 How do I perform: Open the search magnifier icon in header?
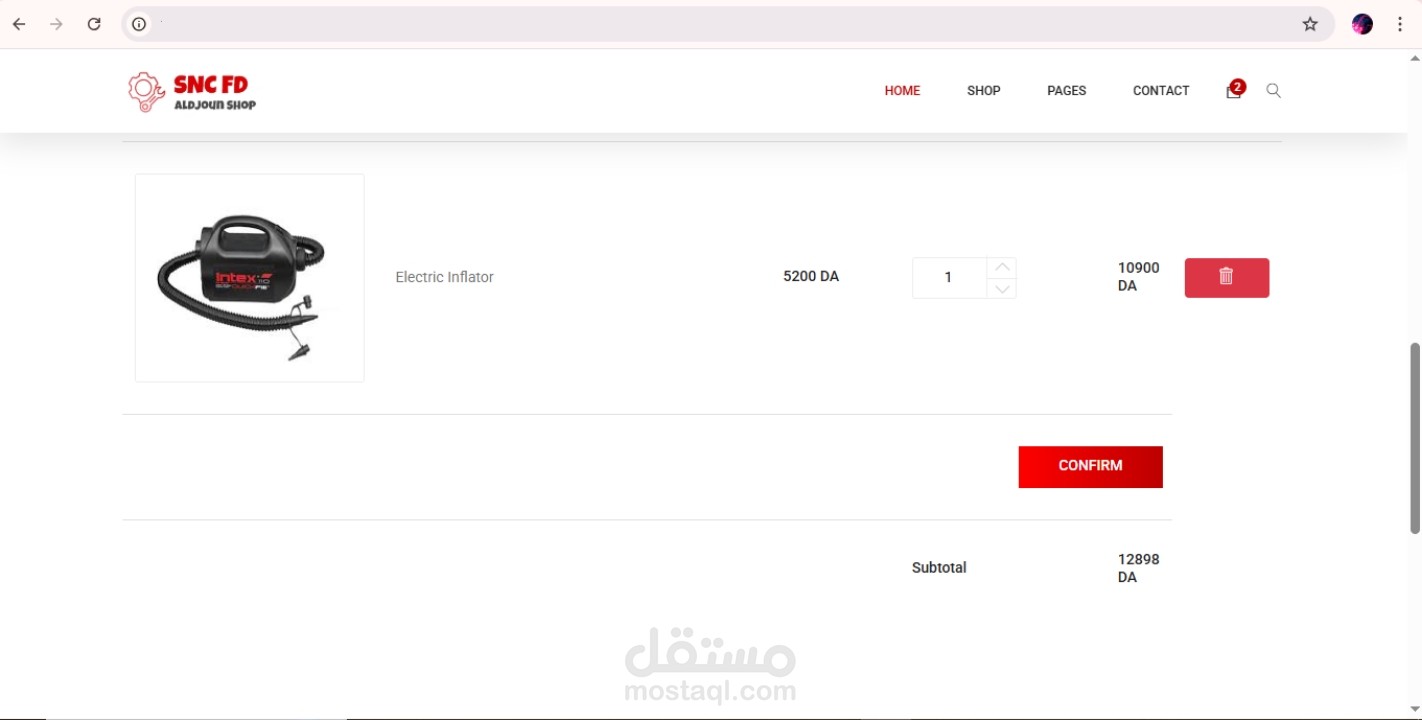click(x=1273, y=90)
